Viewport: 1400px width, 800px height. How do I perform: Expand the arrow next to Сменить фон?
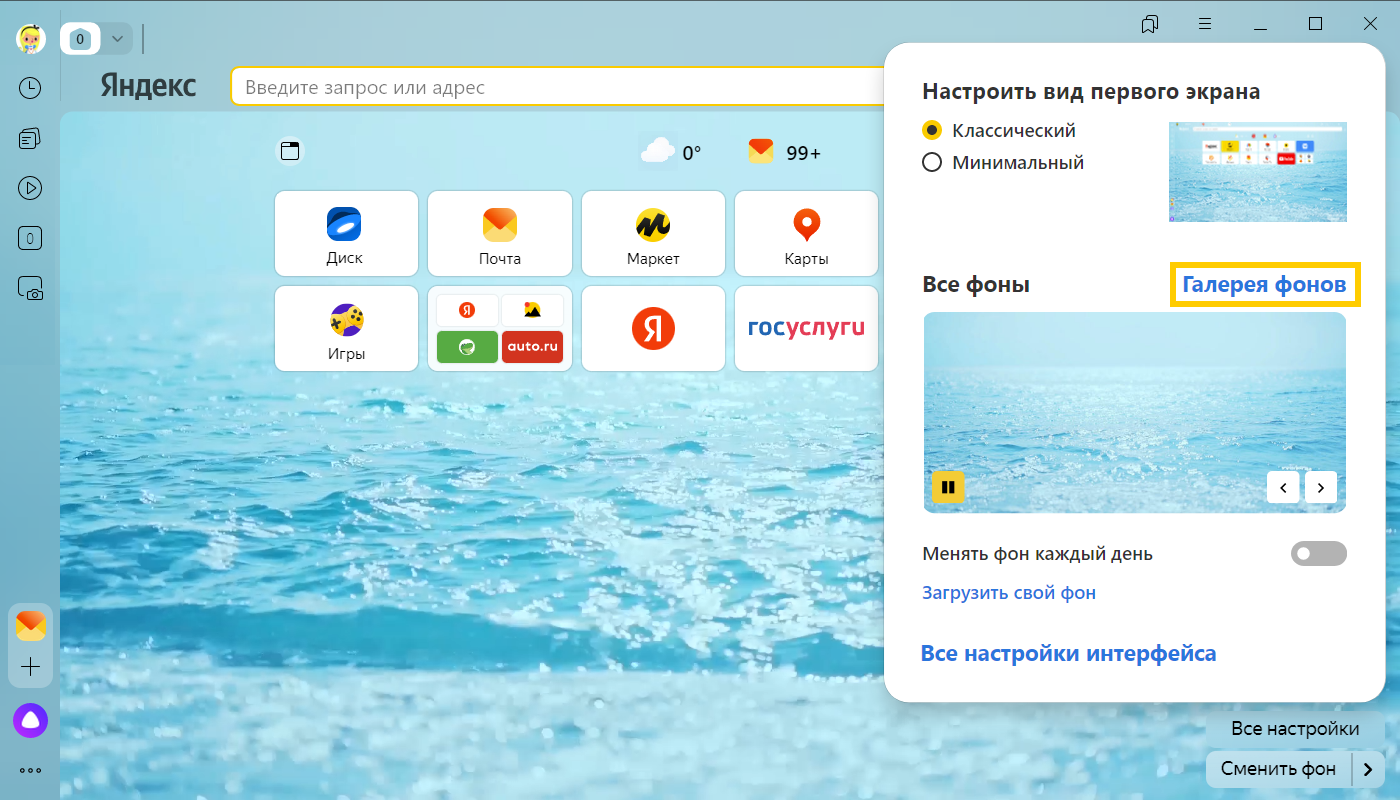point(1368,769)
